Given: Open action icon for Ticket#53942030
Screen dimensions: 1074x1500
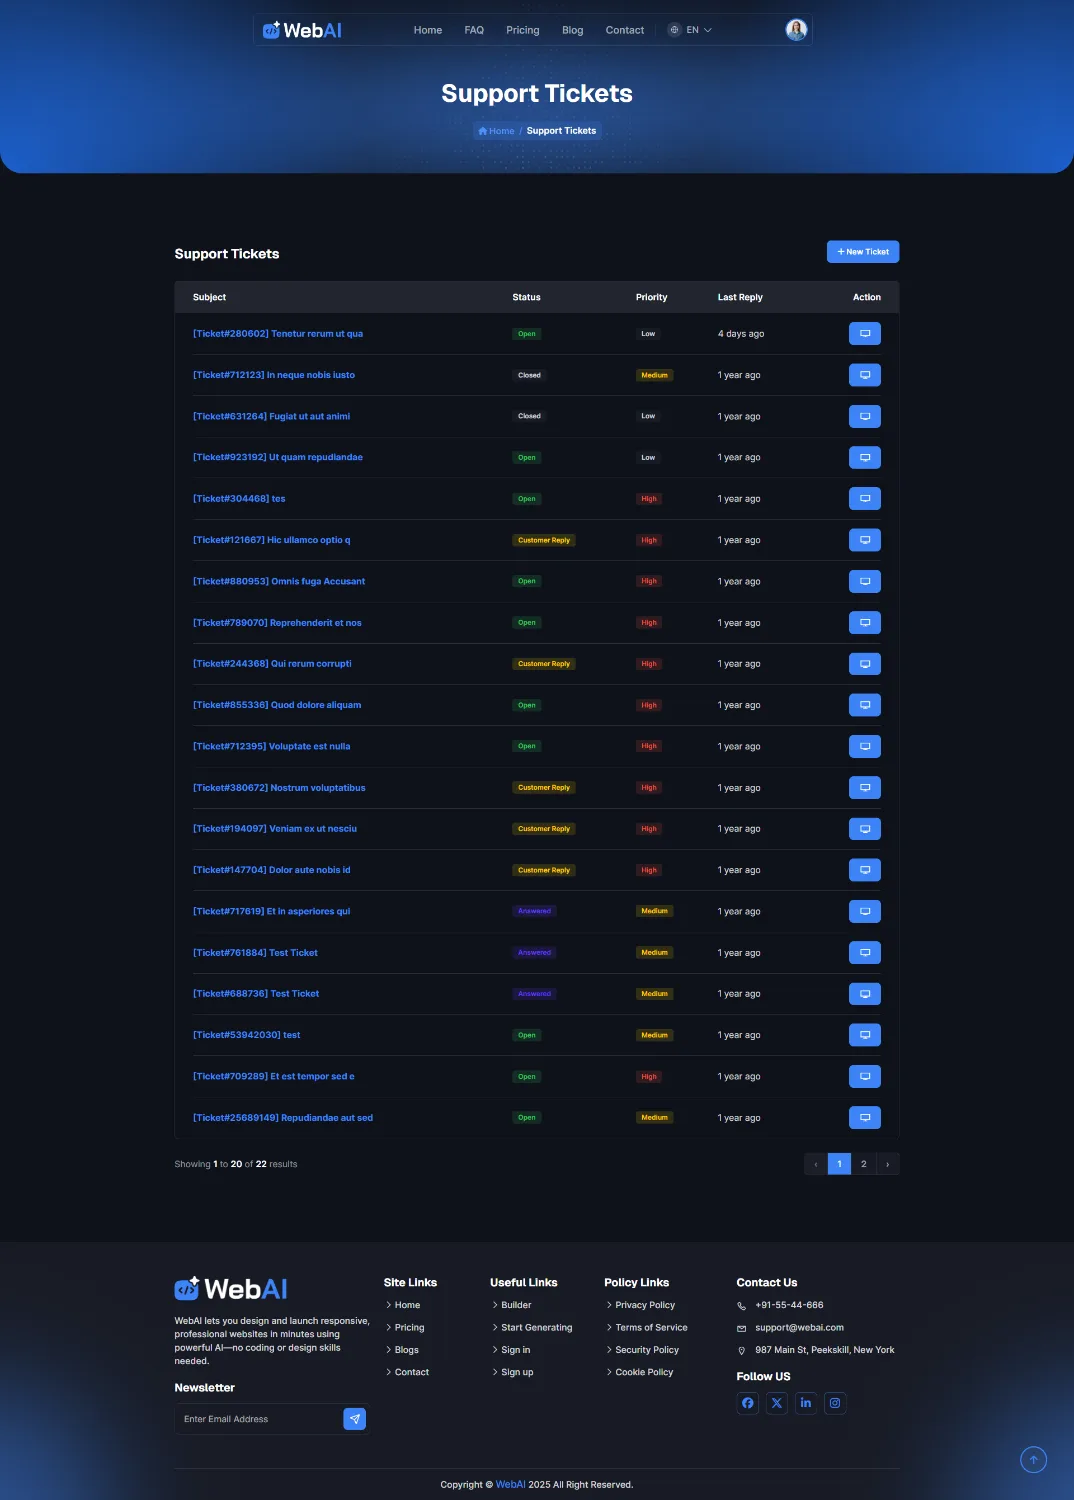Looking at the screenshot, I should (x=864, y=1035).
